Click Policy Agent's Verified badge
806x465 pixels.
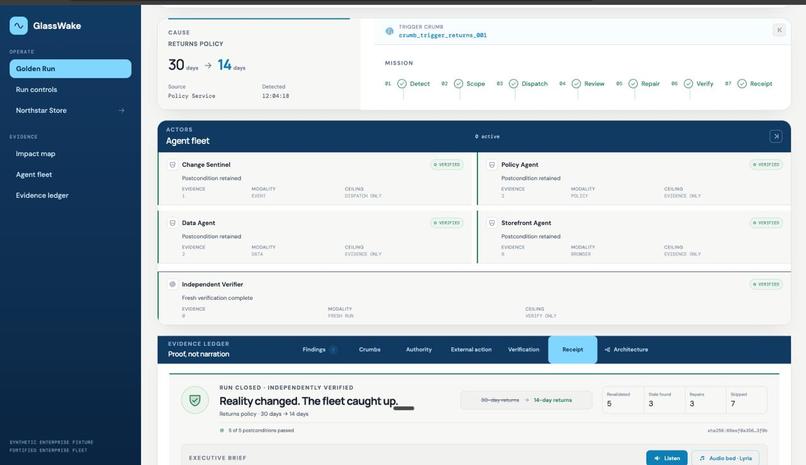click(766, 165)
